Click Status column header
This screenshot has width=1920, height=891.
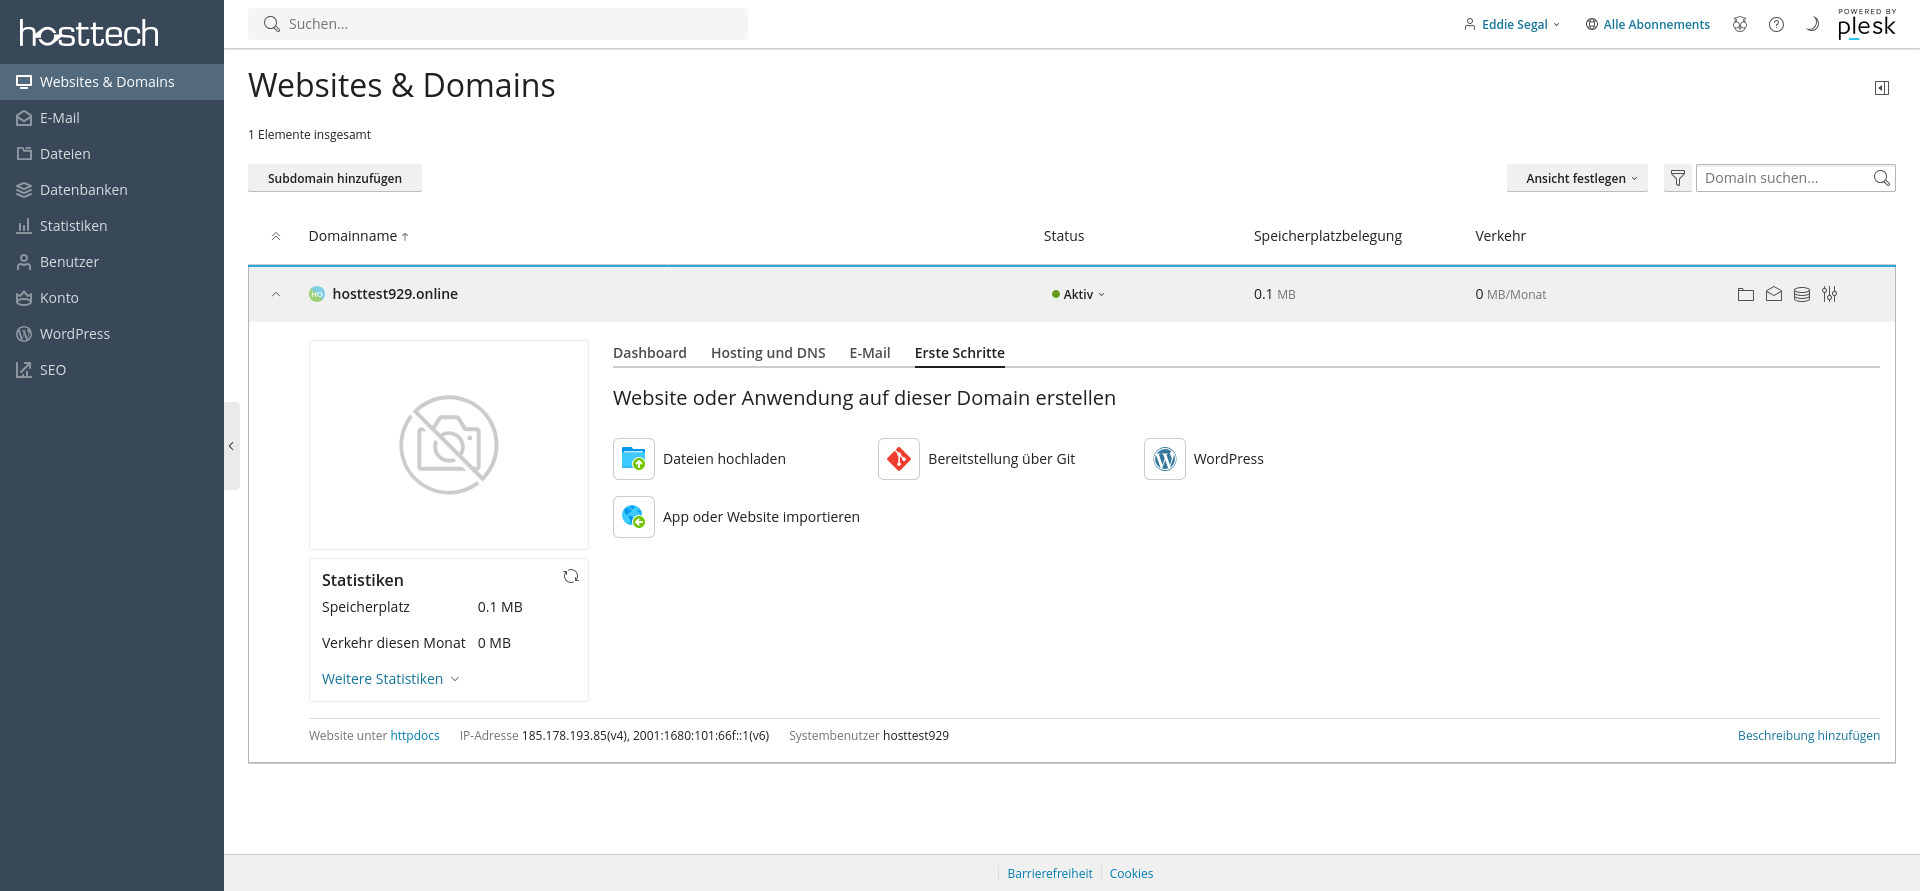pos(1064,236)
